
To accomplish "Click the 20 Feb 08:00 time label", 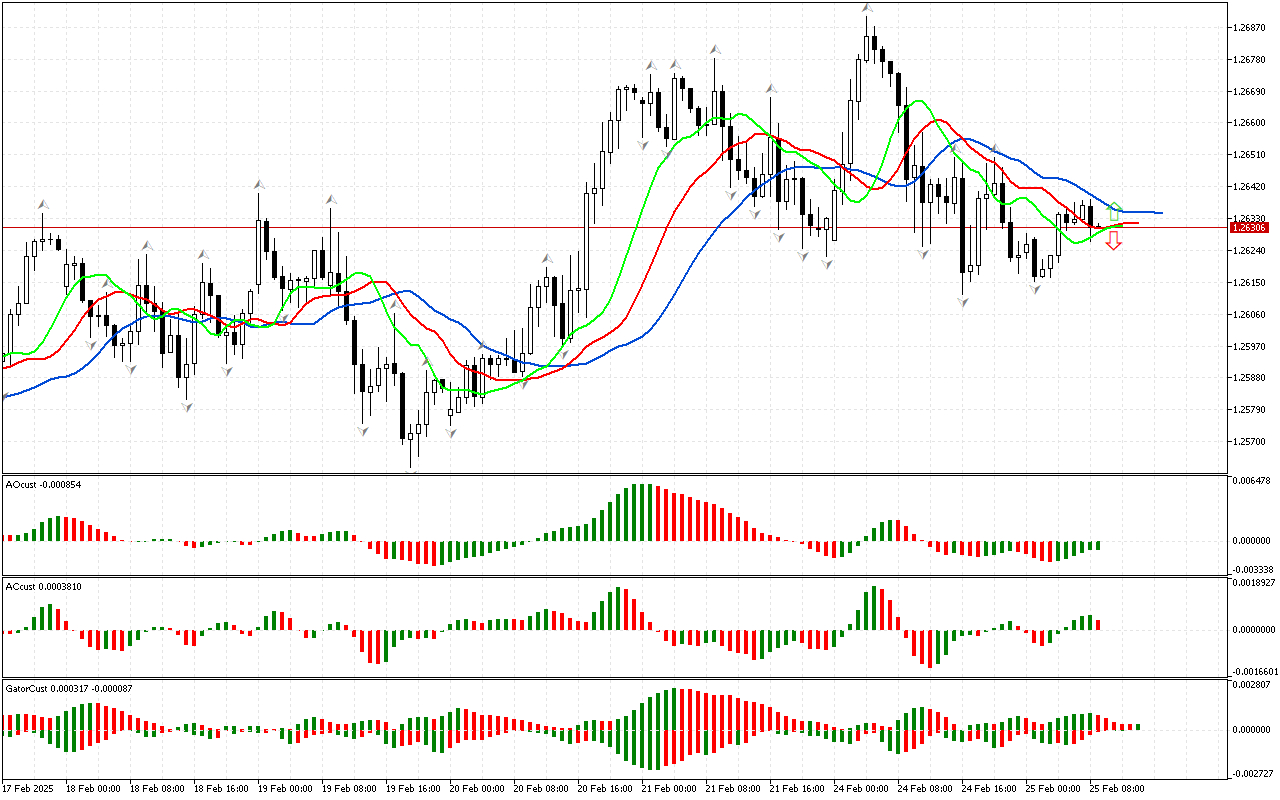I will tap(540, 789).
